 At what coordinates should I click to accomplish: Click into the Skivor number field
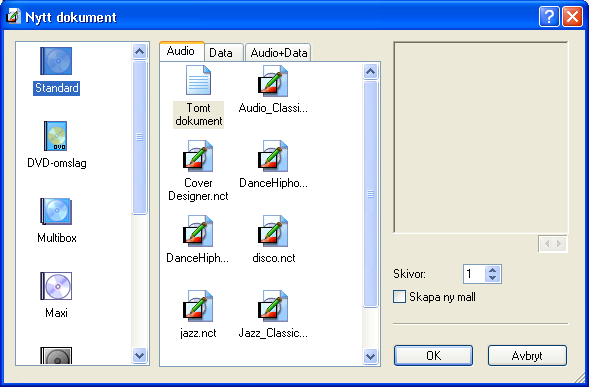point(474,274)
